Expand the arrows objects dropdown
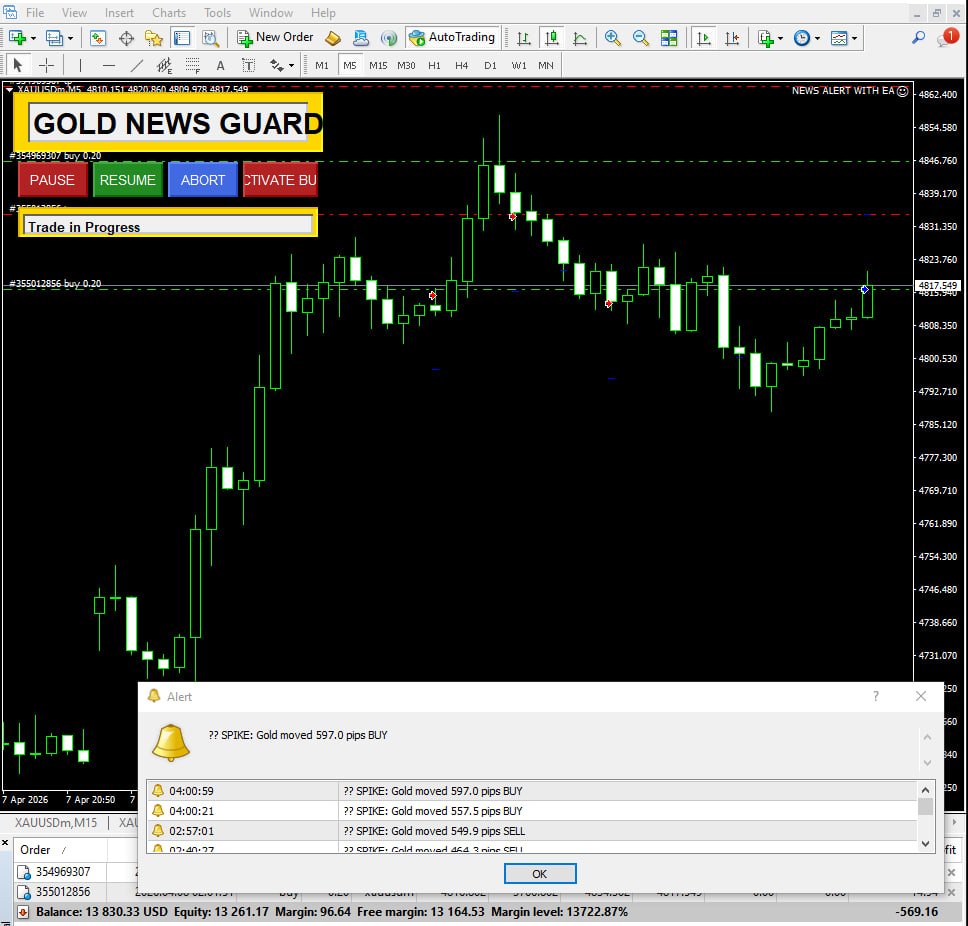Viewport: 968px width, 926px height. 291,65
